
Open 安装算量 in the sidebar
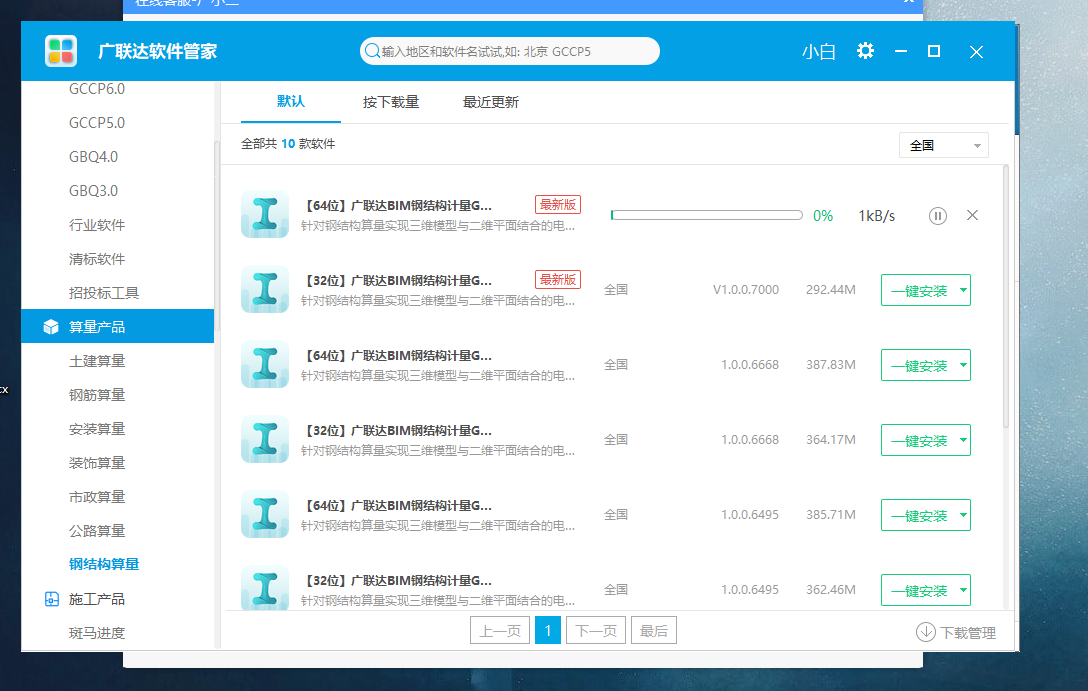96,429
